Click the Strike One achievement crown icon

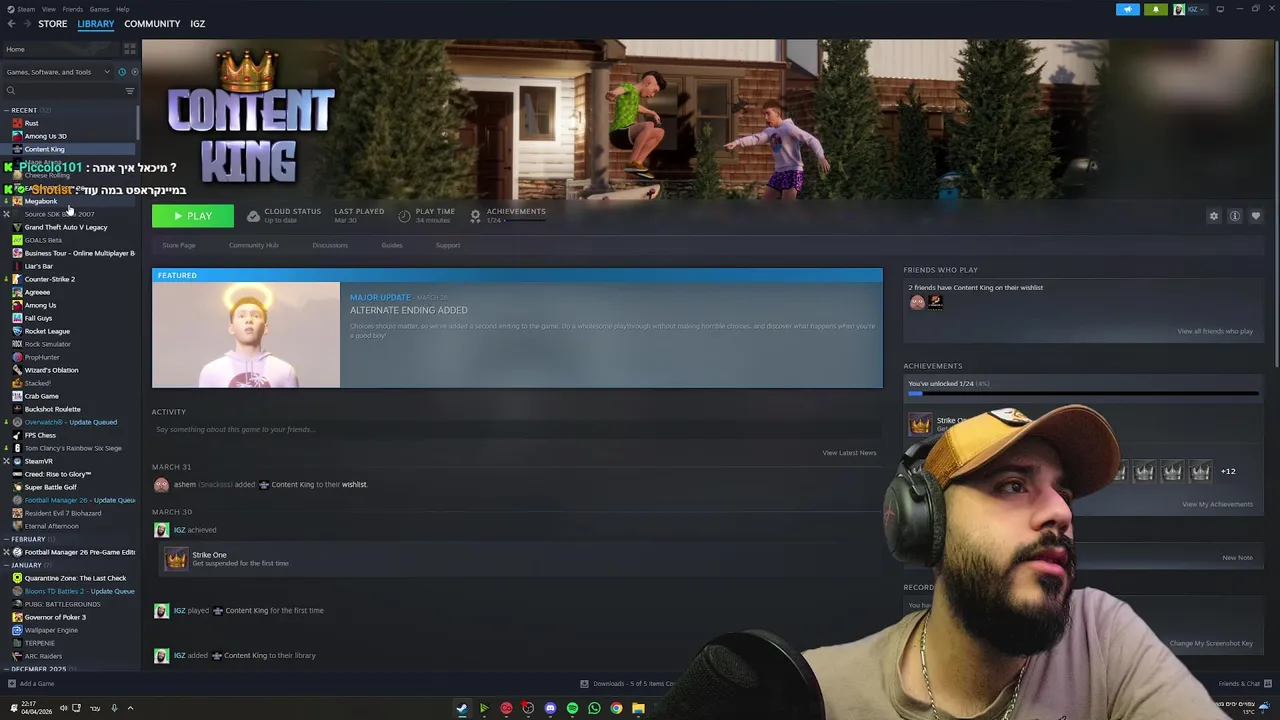pos(176,559)
